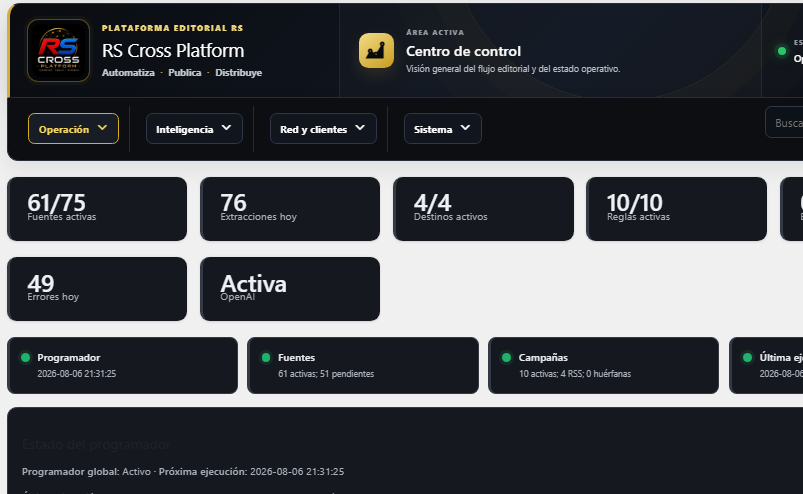Screen dimensions: 803x494
Task: Click the Programador timestamp 2026-08-06 21:31:25
Action: [77, 374]
